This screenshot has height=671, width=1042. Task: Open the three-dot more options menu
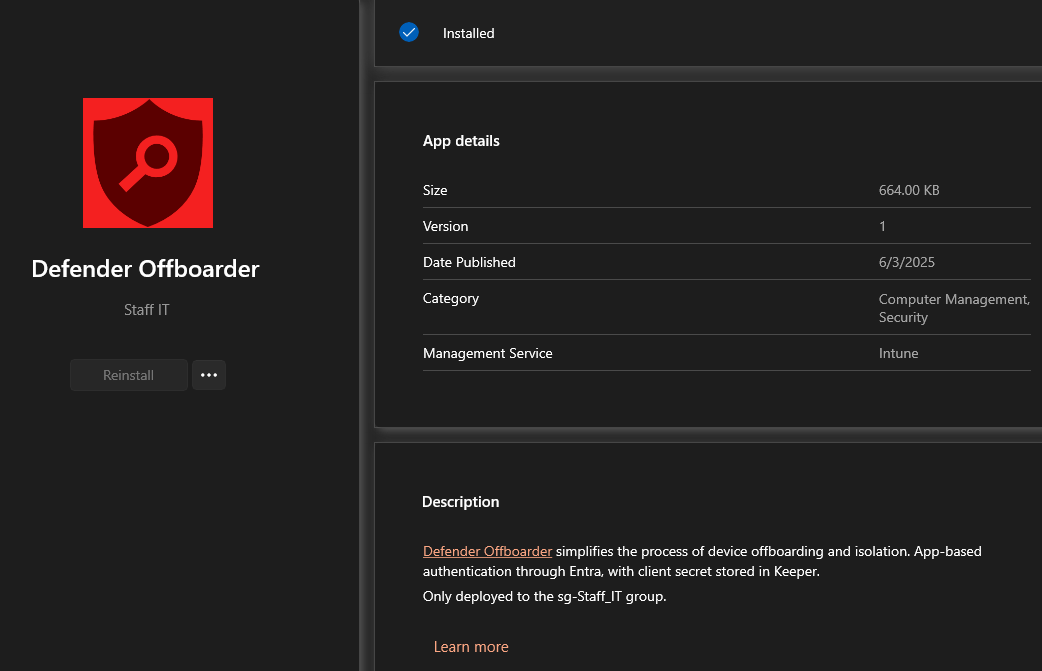pyautogui.click(x=209, y=375)
